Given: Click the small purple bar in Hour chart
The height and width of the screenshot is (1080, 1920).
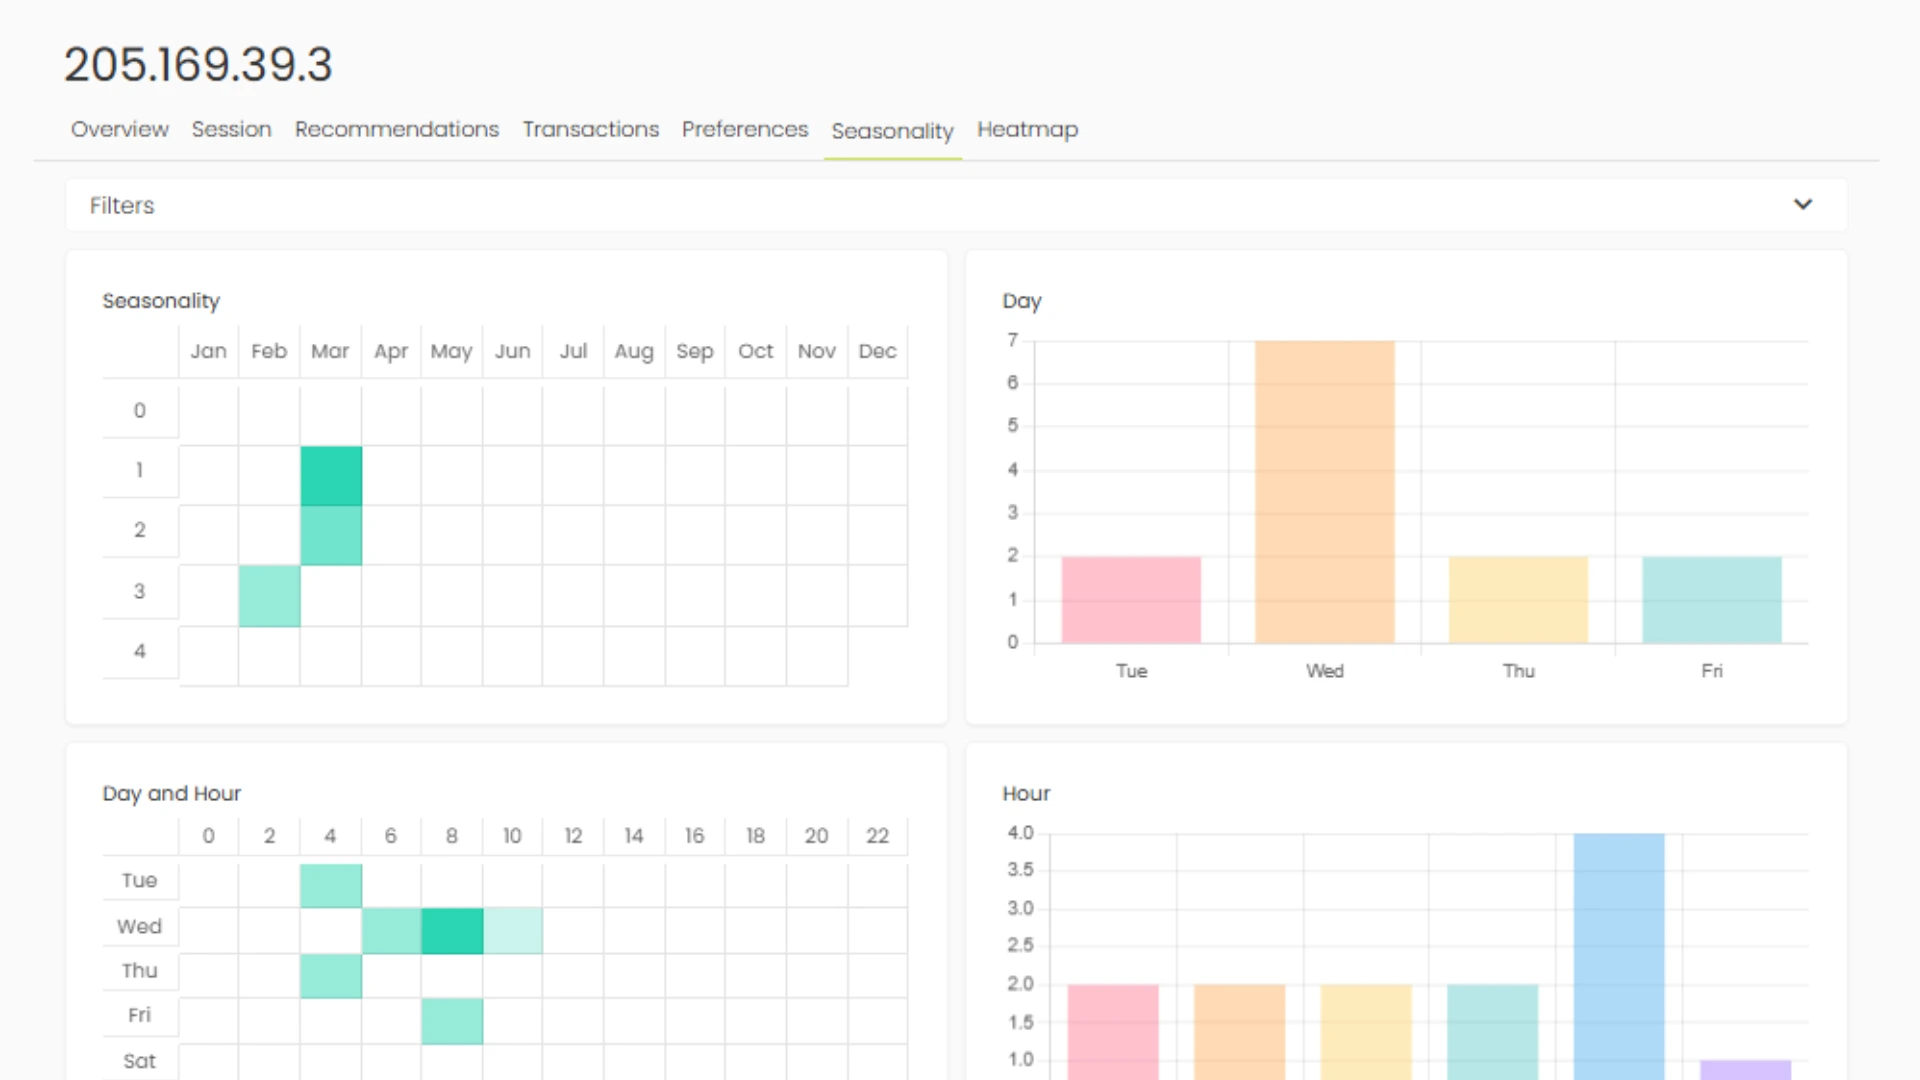Looking at the screenshot, I should (1745, 1069).
